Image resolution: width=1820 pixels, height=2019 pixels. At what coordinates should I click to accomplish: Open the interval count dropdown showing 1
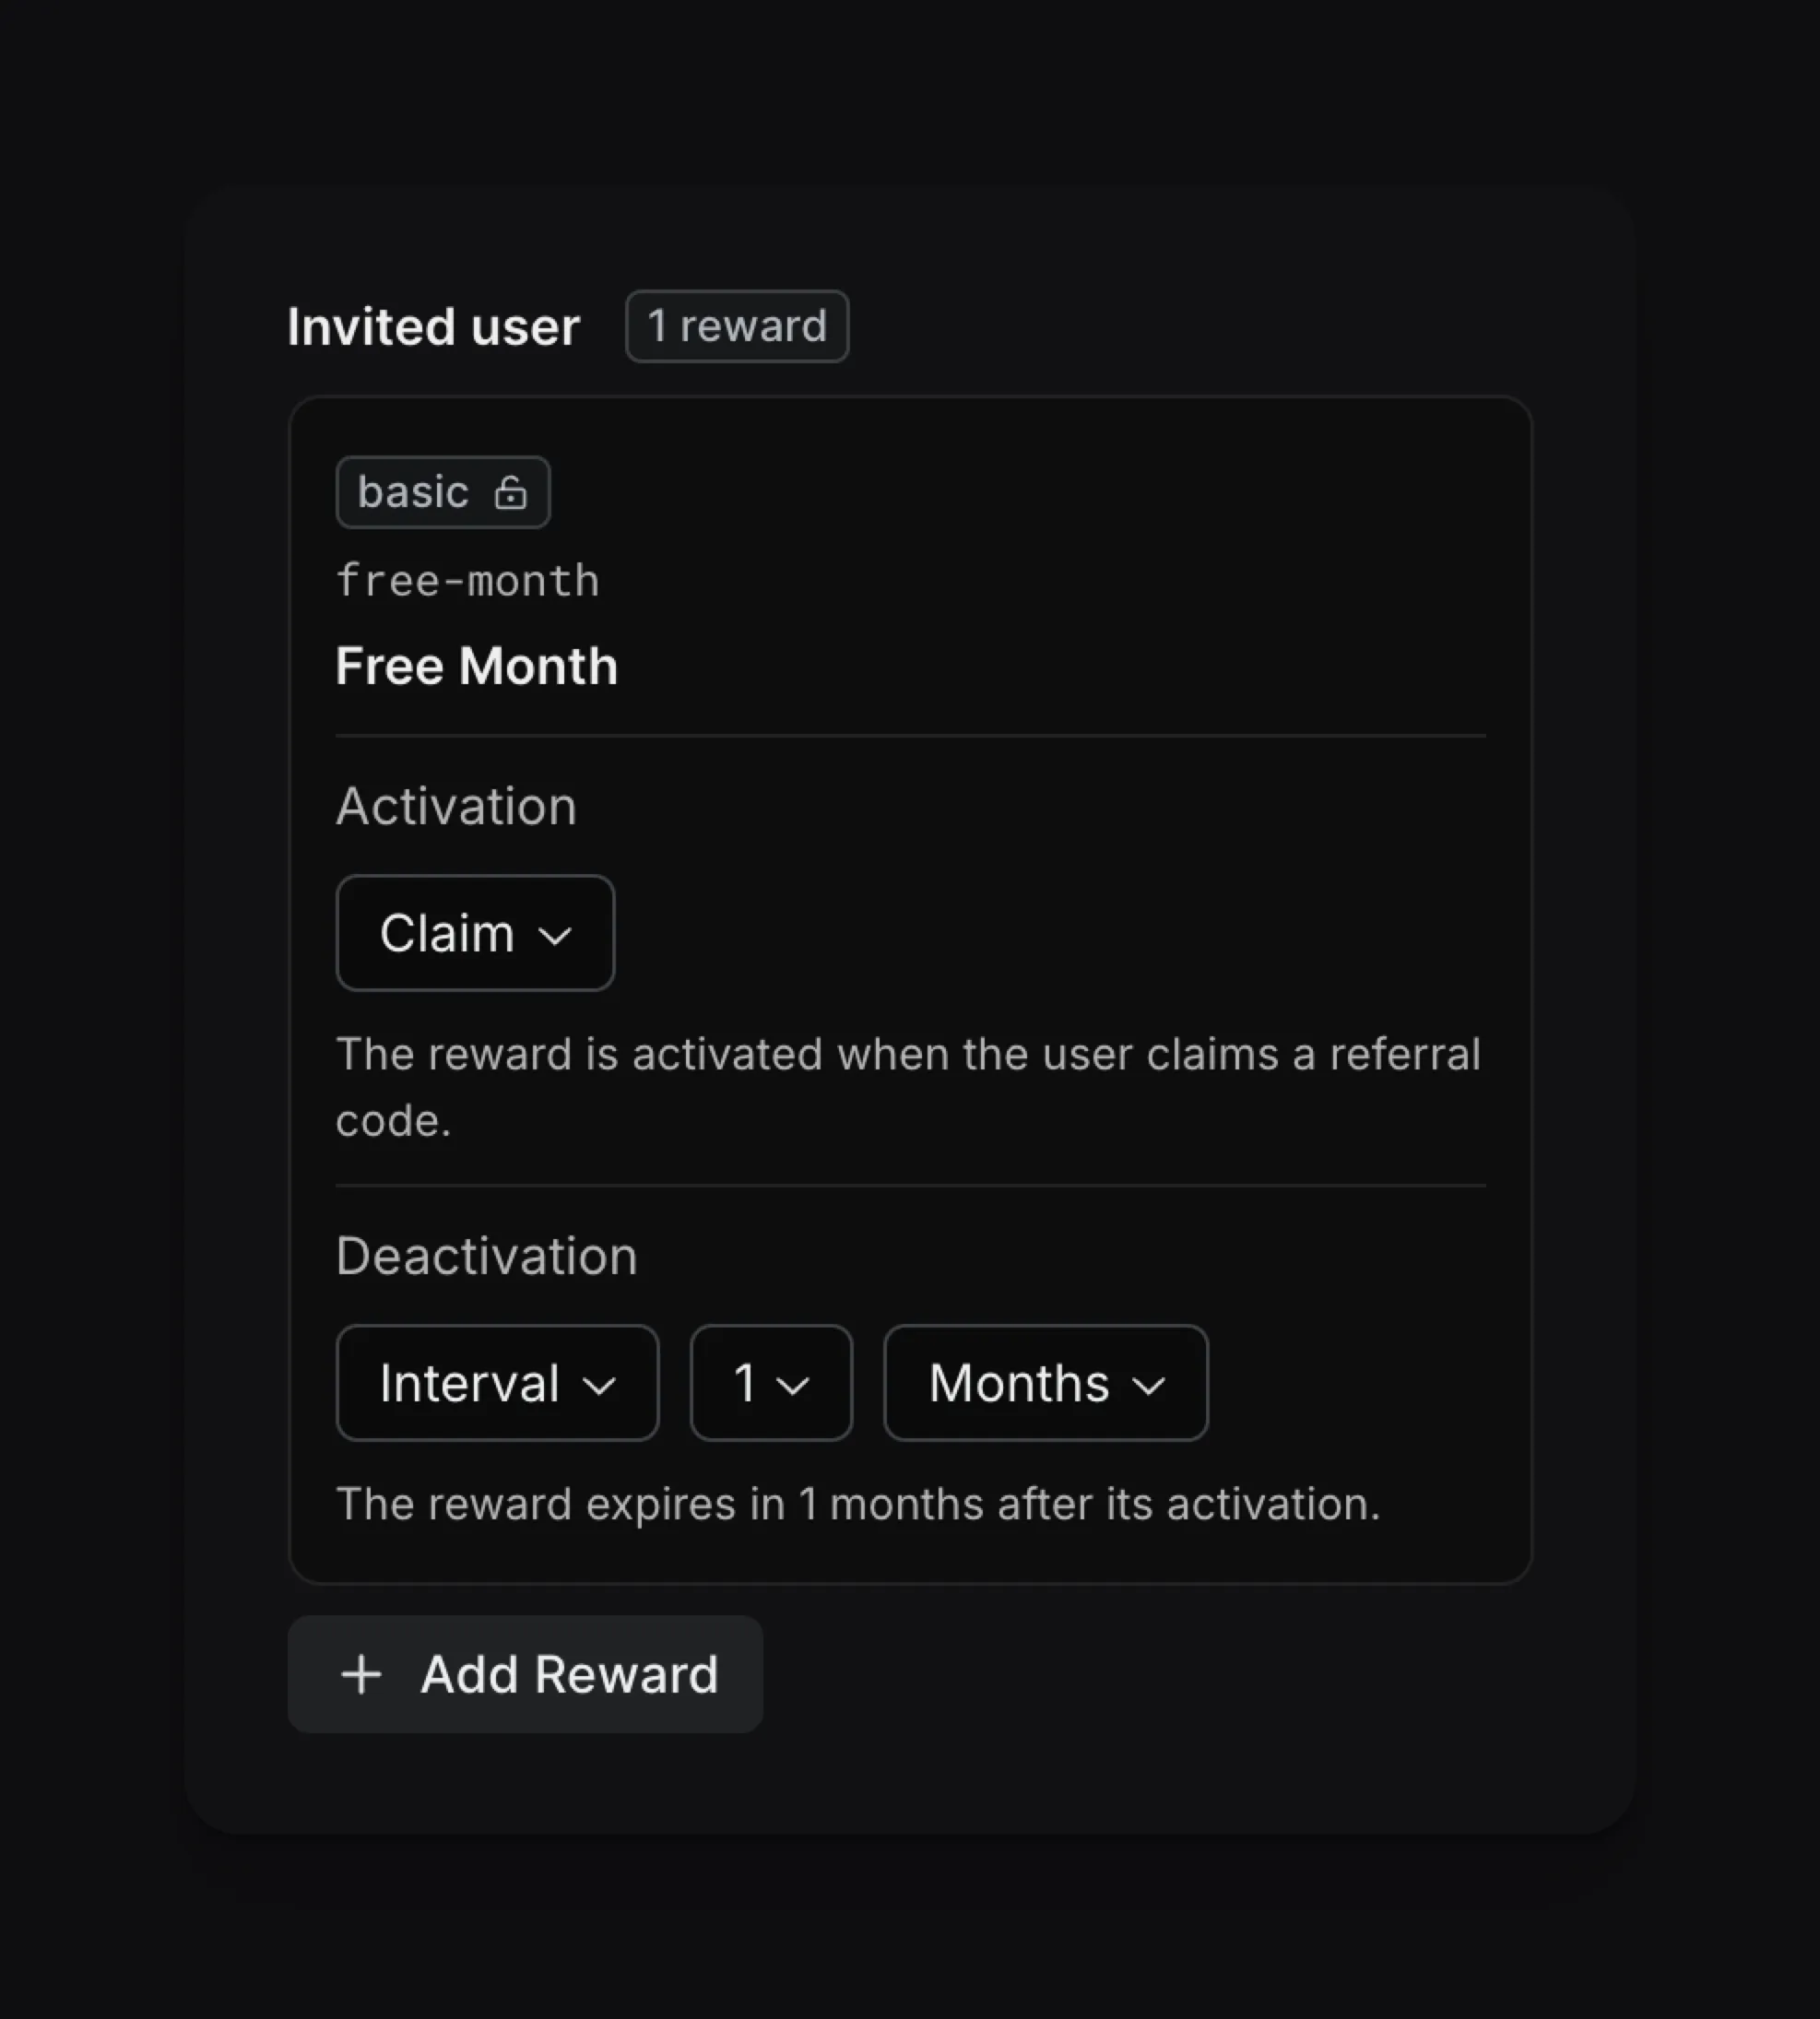pos(770,1383)
